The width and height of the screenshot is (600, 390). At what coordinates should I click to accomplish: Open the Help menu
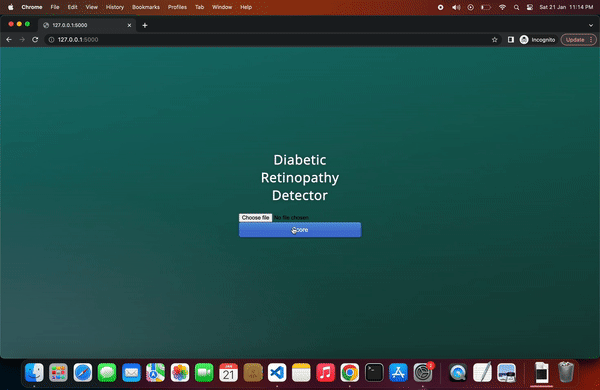[x=246, y=7]
